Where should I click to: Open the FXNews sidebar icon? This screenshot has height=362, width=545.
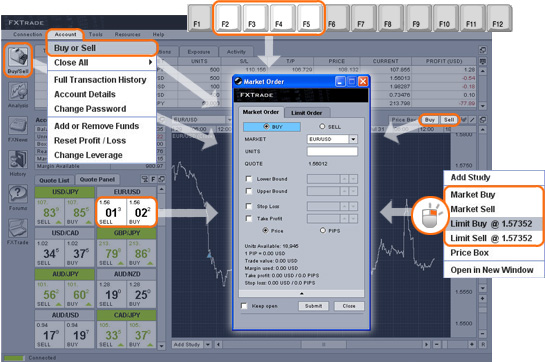18,129
